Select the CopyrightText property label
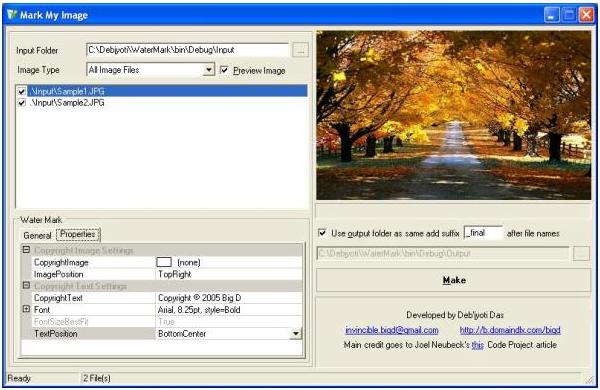Screen dimensions: 600x390 [58, 298]
